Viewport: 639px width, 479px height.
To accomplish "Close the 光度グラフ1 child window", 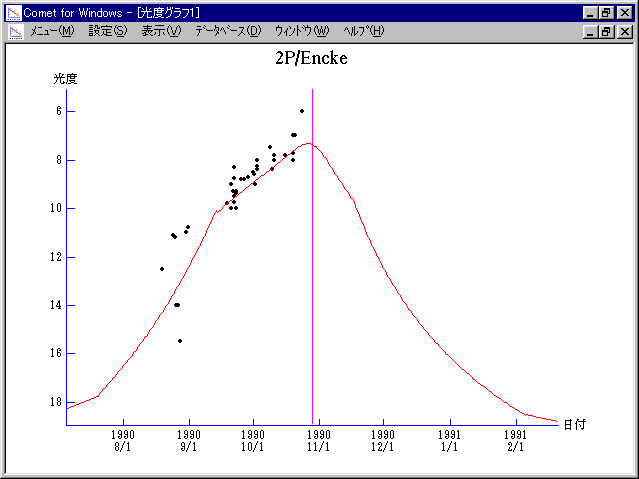I will [625, 31].
